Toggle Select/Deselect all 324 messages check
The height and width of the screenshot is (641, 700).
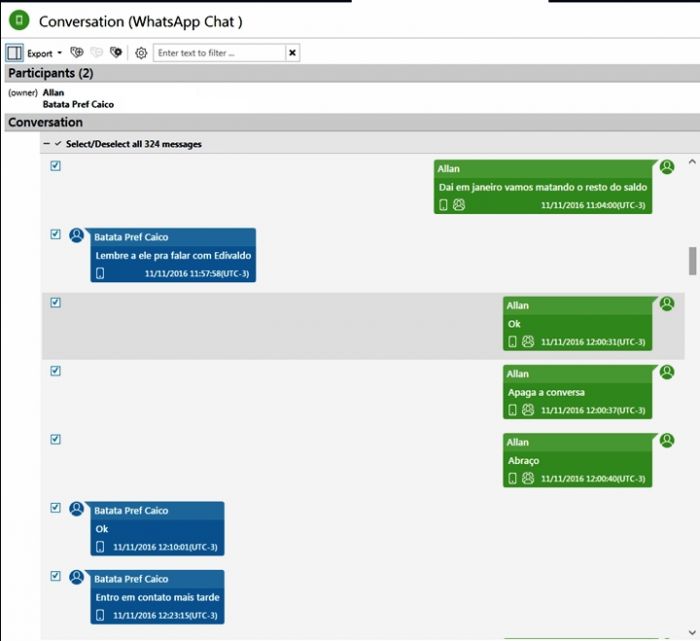pyautogui.click(x=58, y=144)
